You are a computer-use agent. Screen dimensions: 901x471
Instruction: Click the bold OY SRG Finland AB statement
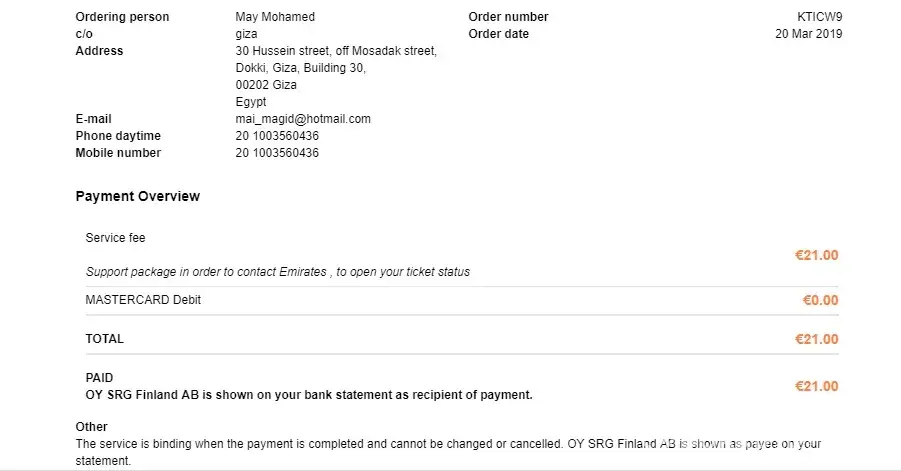click(309, 395)
